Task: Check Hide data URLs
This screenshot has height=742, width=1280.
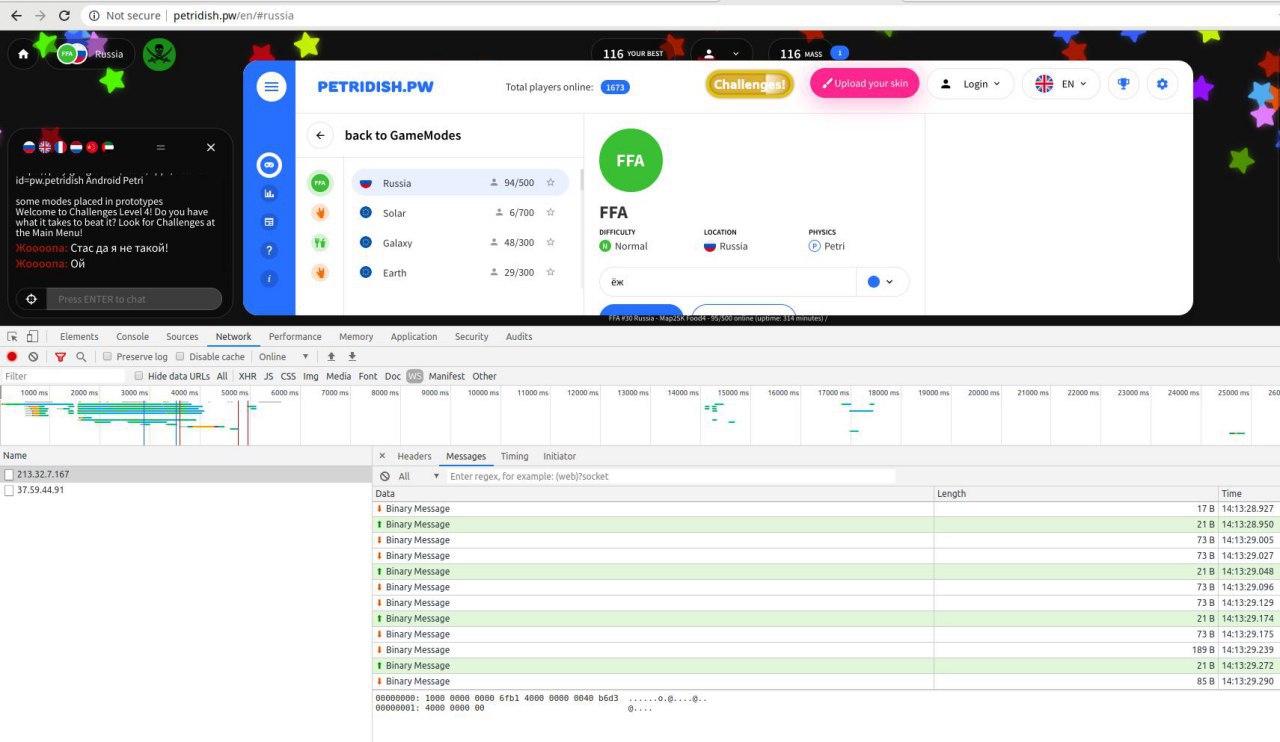Action: [140, 376]
